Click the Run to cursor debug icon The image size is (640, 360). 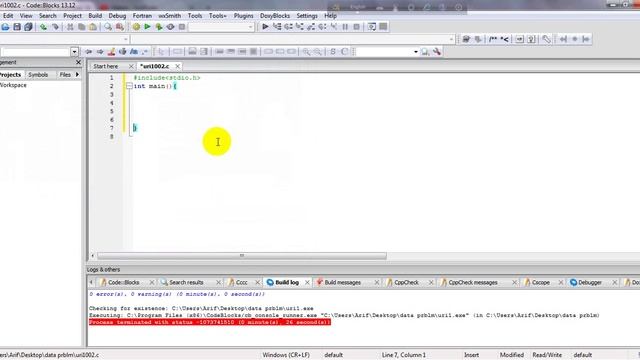(x=277, y=27)
